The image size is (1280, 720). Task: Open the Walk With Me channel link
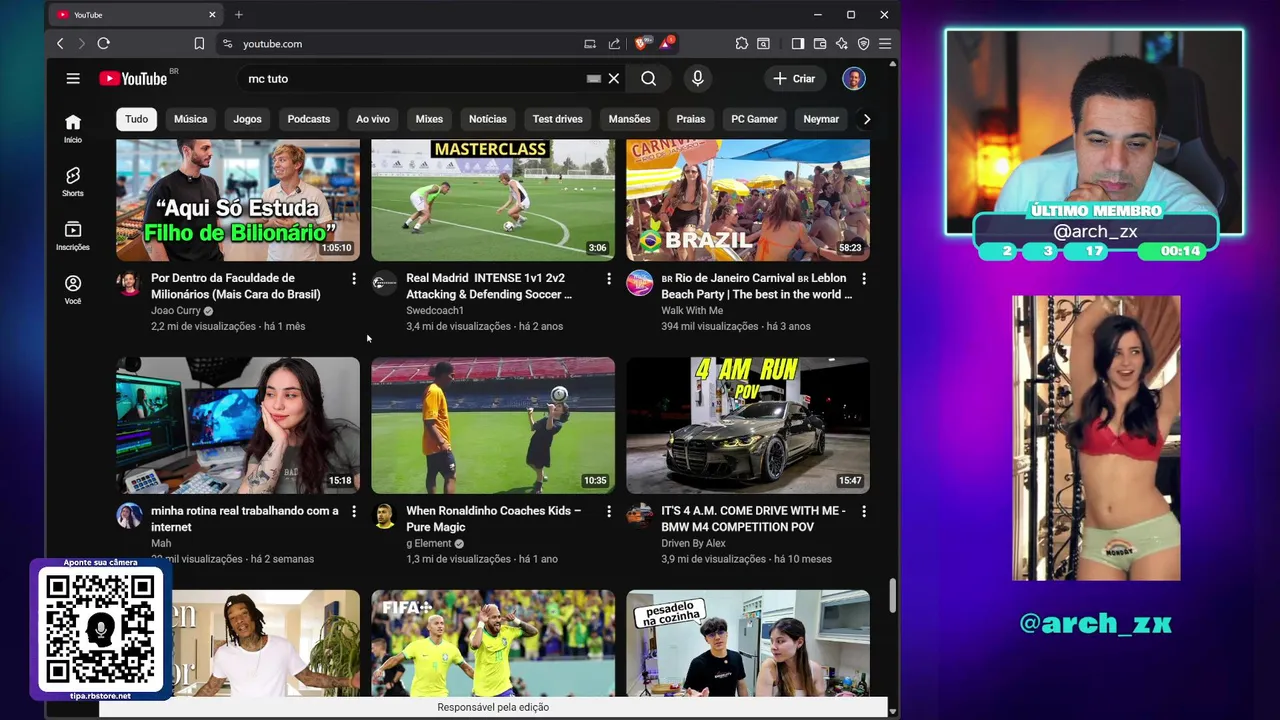(692, 311)
